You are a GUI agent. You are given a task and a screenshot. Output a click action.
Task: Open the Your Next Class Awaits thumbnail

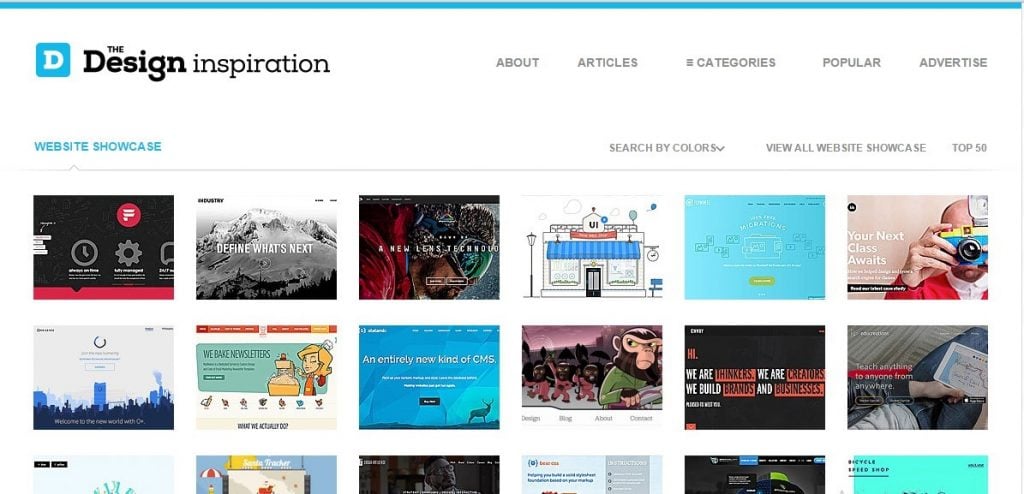point(918,247)
